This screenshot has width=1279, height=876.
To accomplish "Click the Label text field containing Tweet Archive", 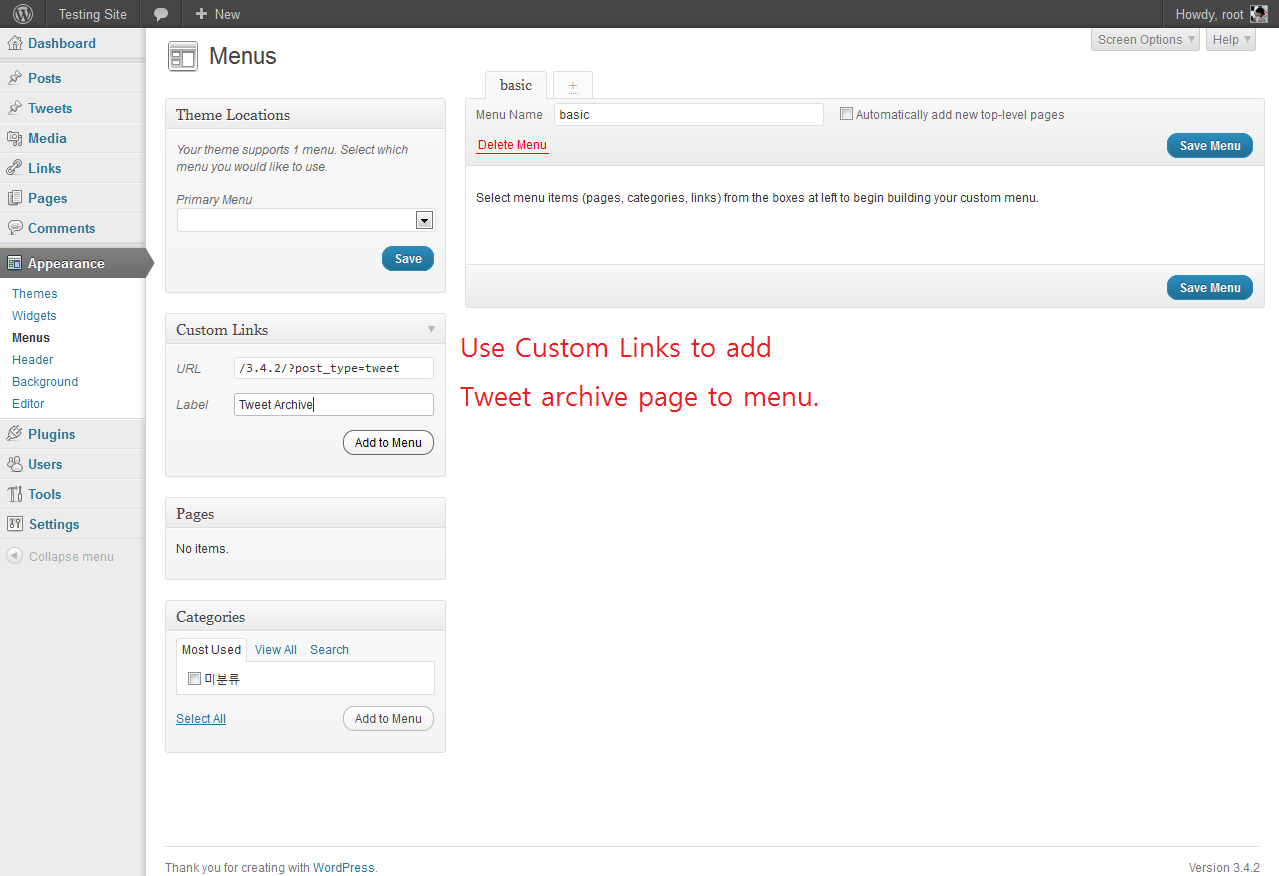I will click(334, 405).
